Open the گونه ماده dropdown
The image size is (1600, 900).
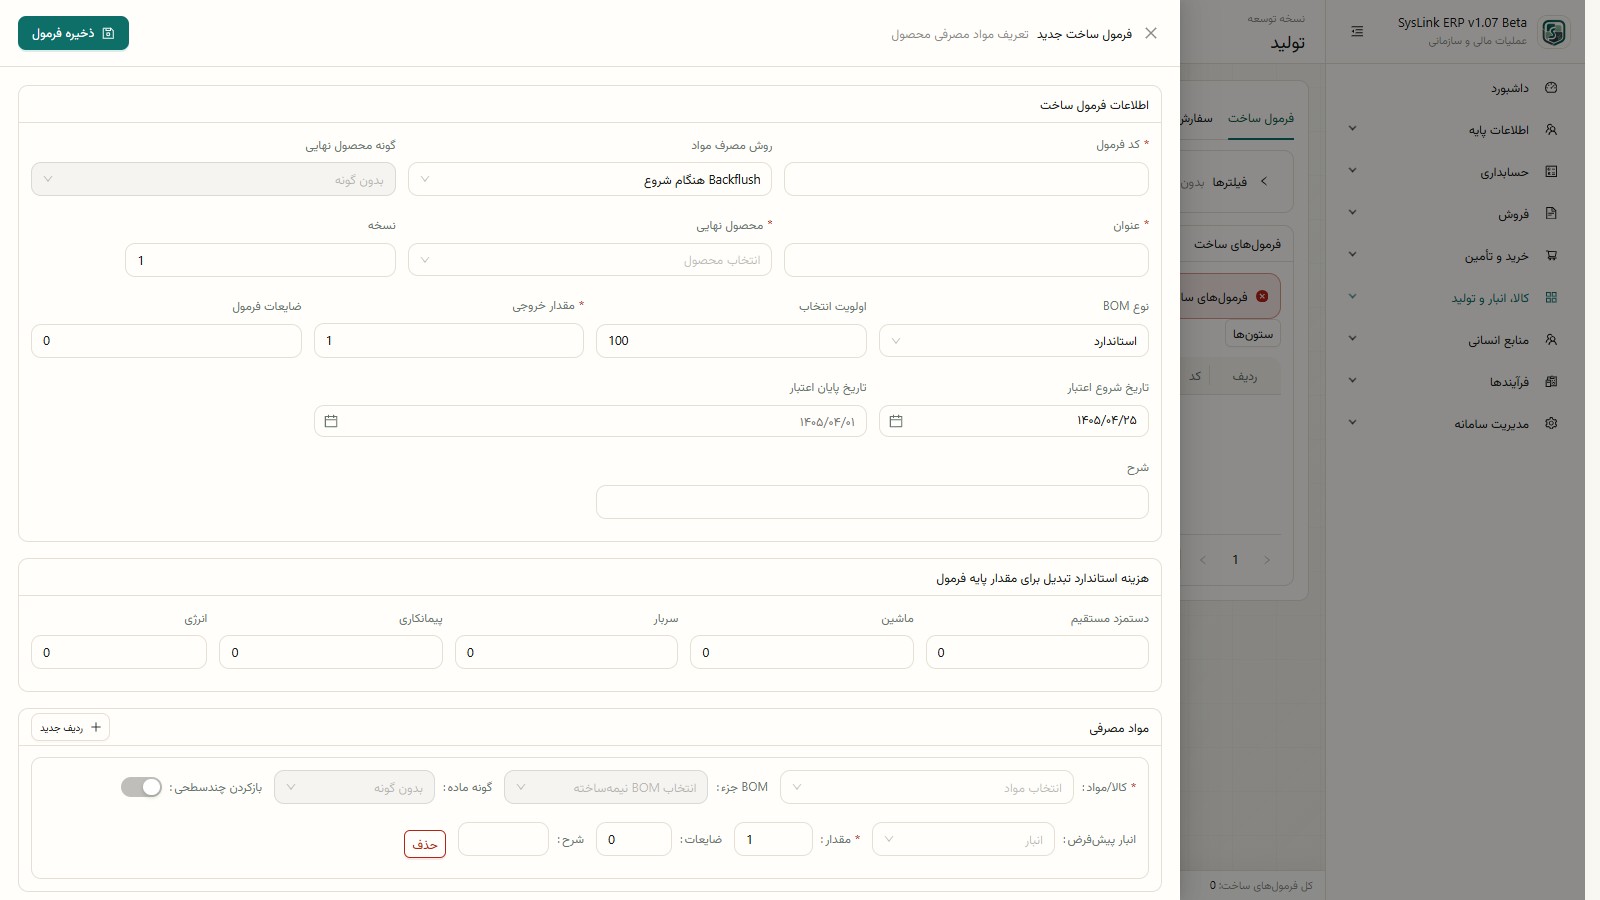(x=354, y=787)
